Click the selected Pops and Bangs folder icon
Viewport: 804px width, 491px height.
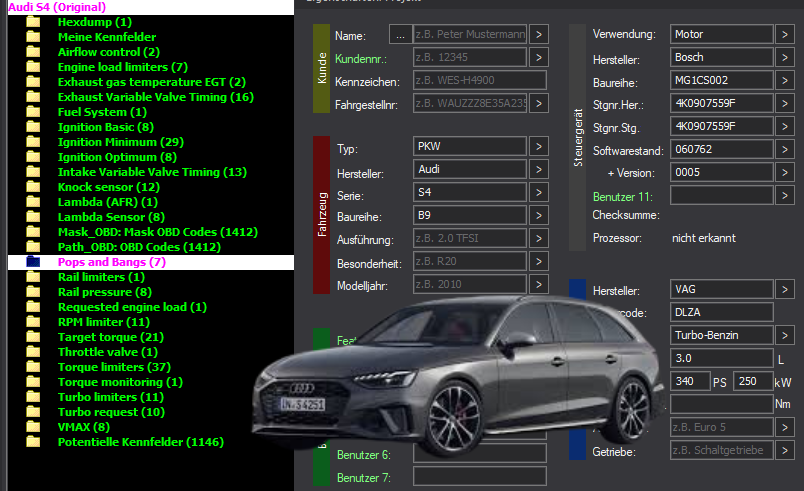(33, 262)
